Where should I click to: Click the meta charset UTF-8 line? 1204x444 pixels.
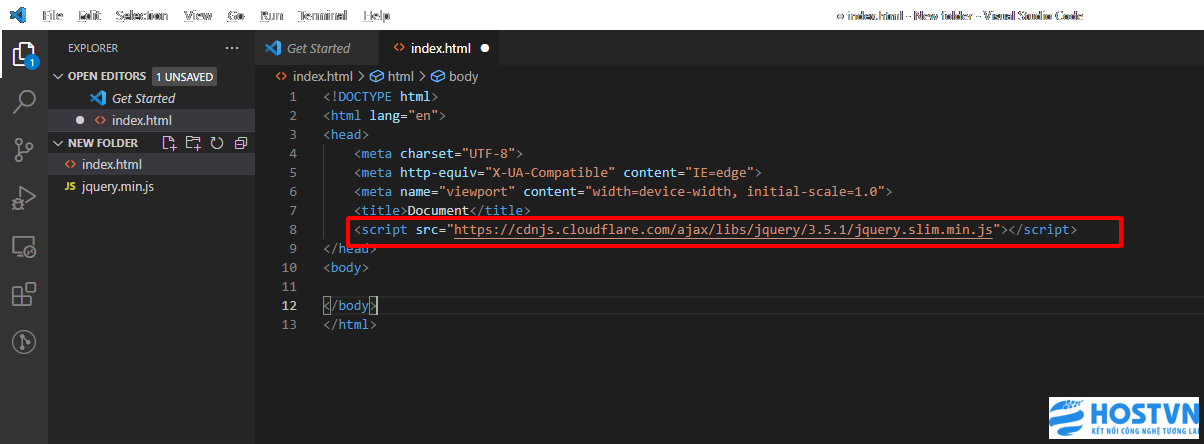pyautogui.click(x=439, y=154)
